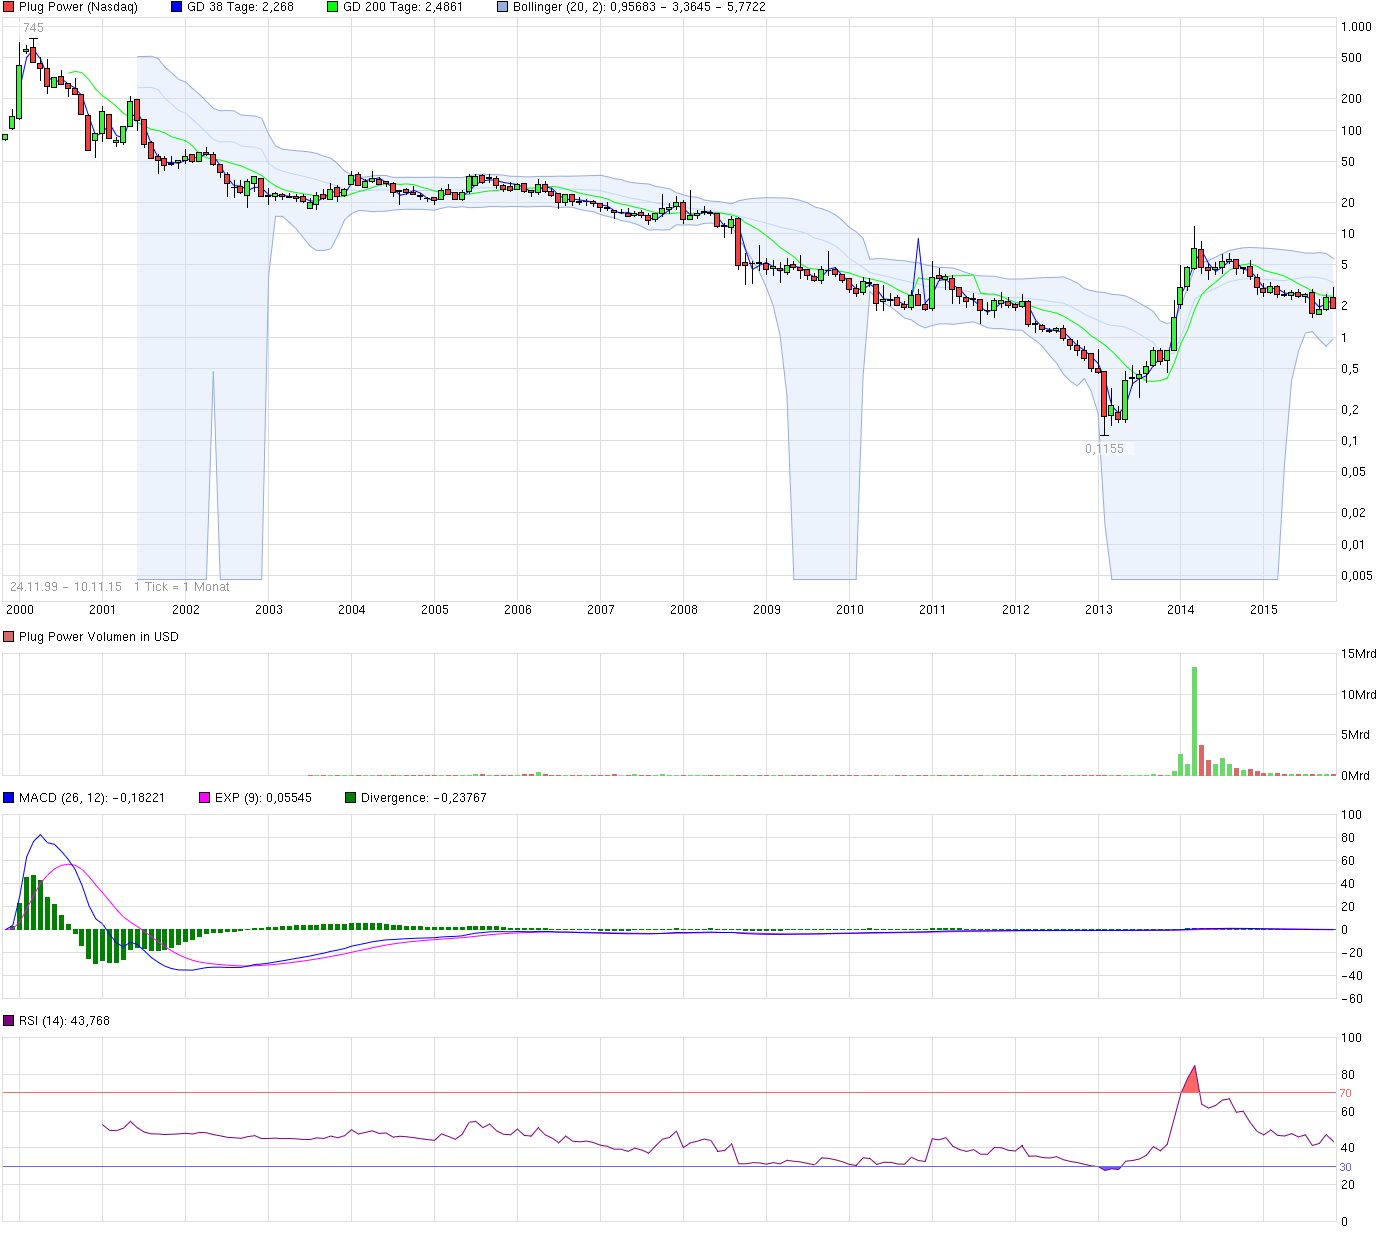Click the '-60' MACD axis label
Image resolution: width=1394 pixels, height=1237 pixels.
(x=1351, y=999)
